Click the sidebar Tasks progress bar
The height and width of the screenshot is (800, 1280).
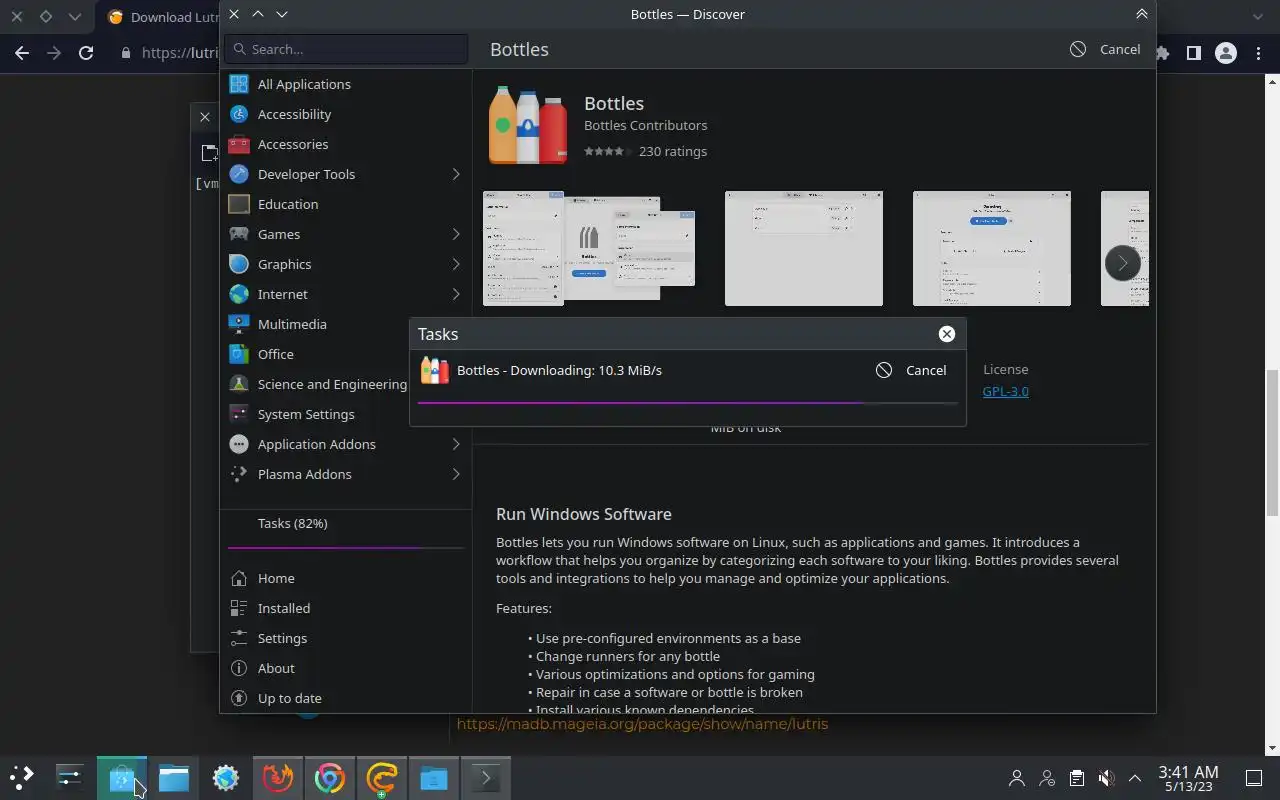346,548
